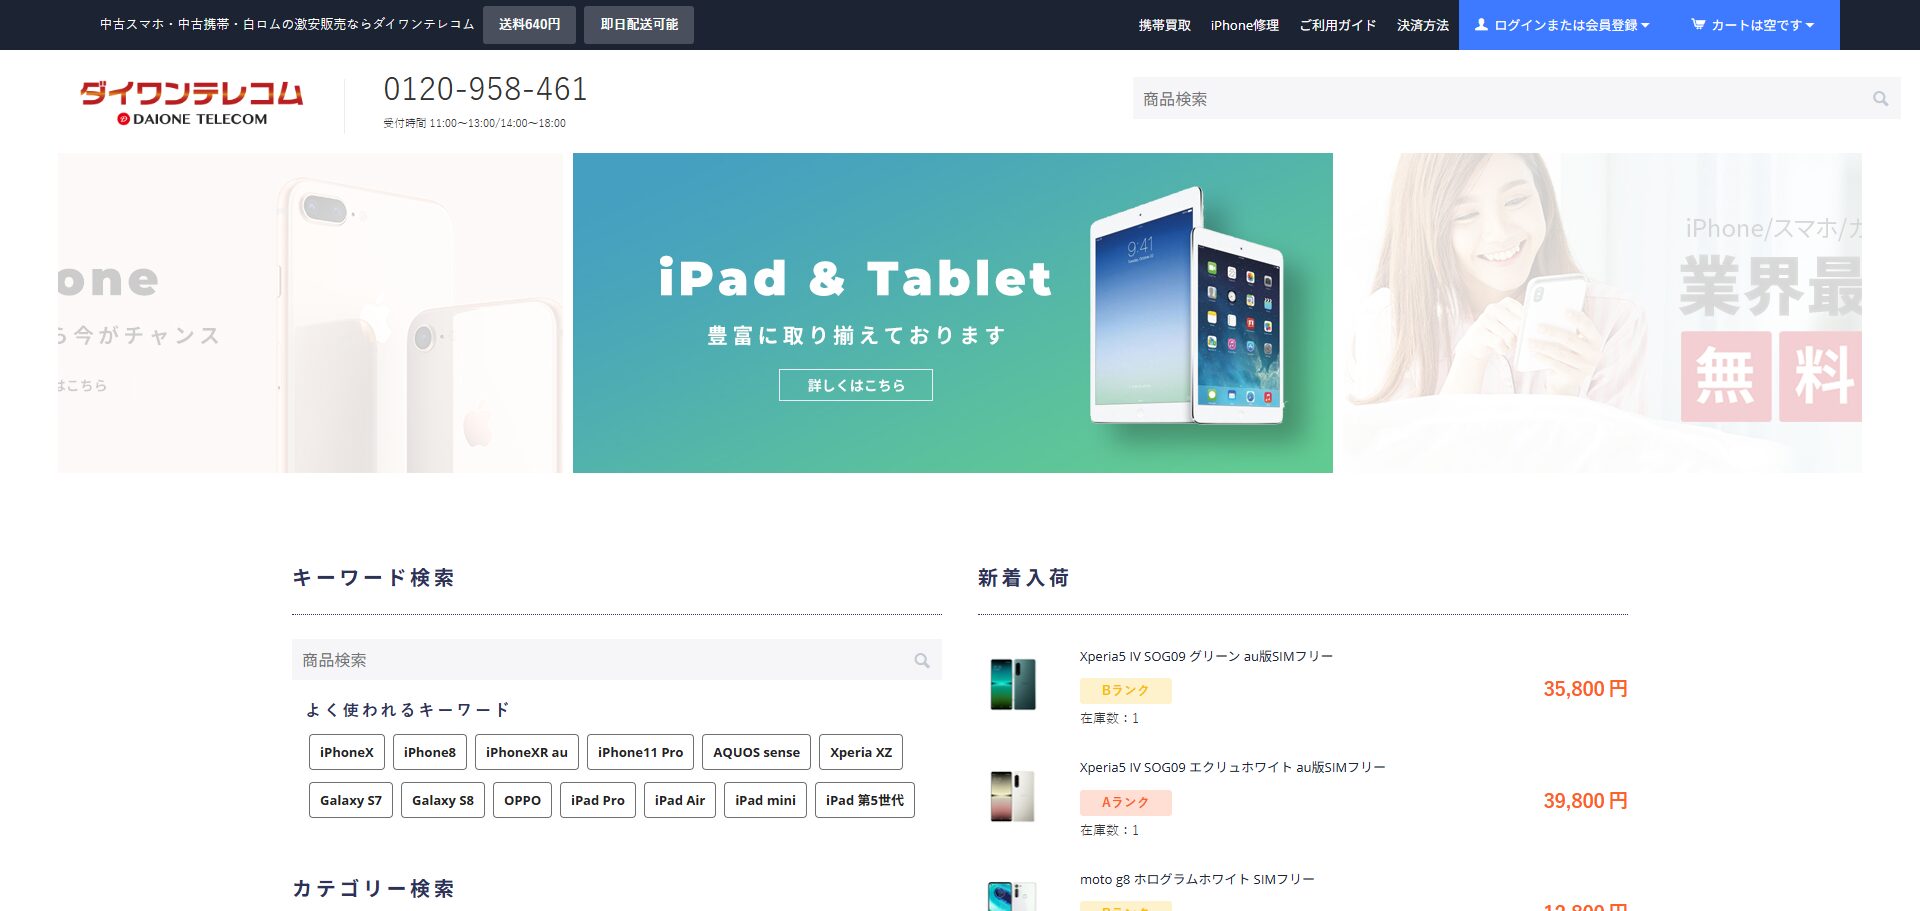Open the green Xperia5 IV product thumbnail

tap(1012, 685)
